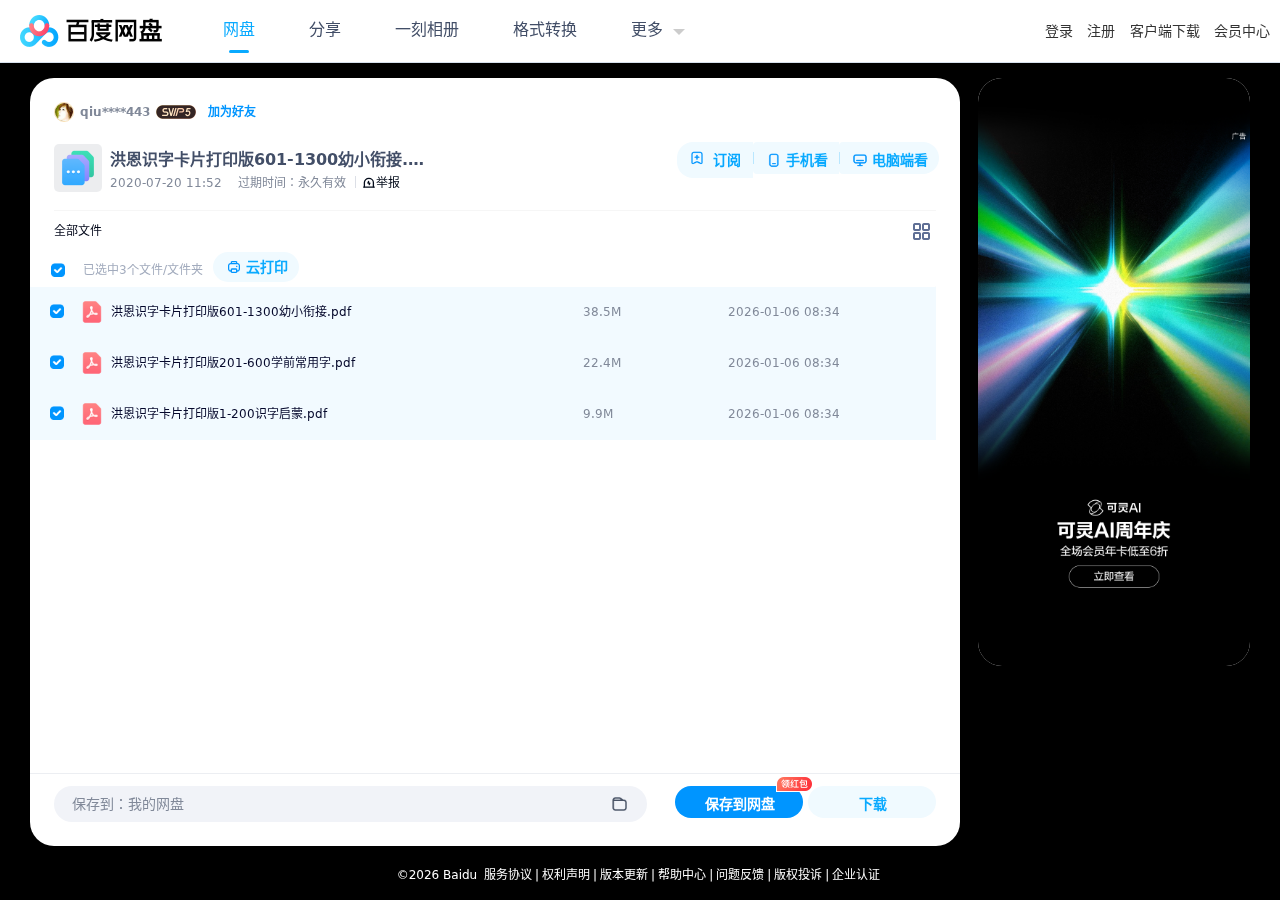The width and height of the screenshot is (1280, 900).
Task: Open file 洪恩识字卡片打印版201-600学前常用字.pdf
Action: pos(233,363)
